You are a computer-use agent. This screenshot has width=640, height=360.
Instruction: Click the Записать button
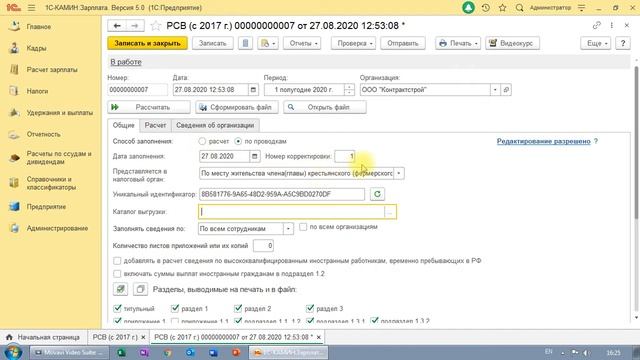pos(213,43)
